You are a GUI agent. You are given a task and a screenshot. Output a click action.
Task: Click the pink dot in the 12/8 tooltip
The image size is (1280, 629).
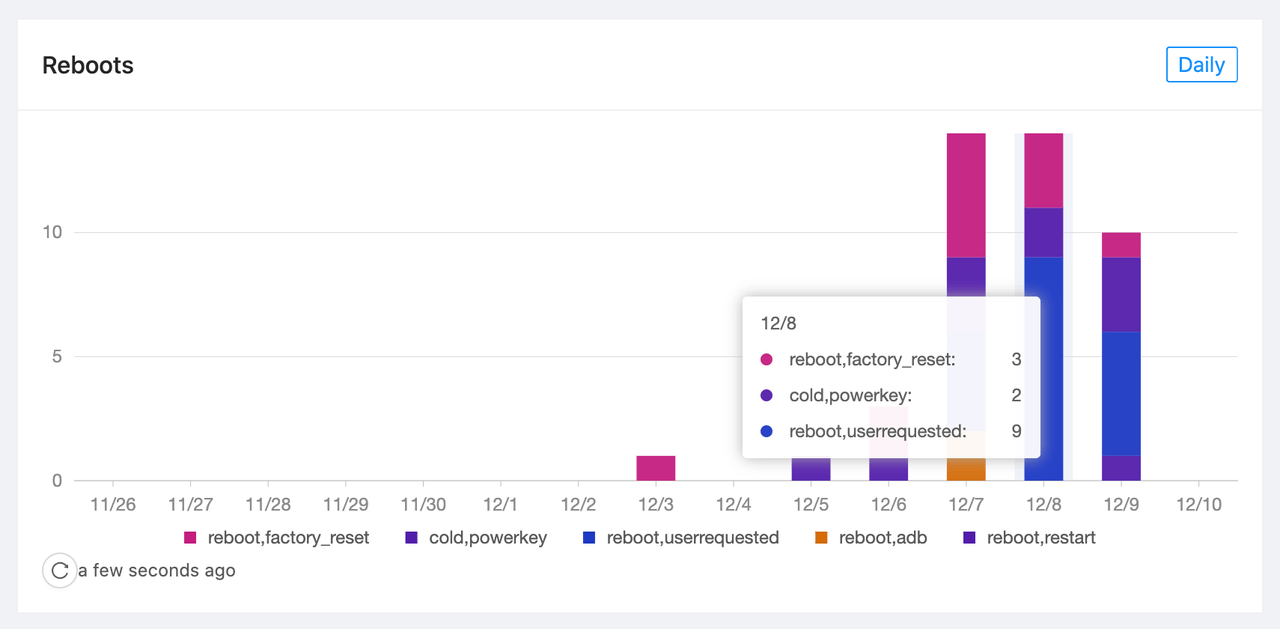(x=767, y=360)
